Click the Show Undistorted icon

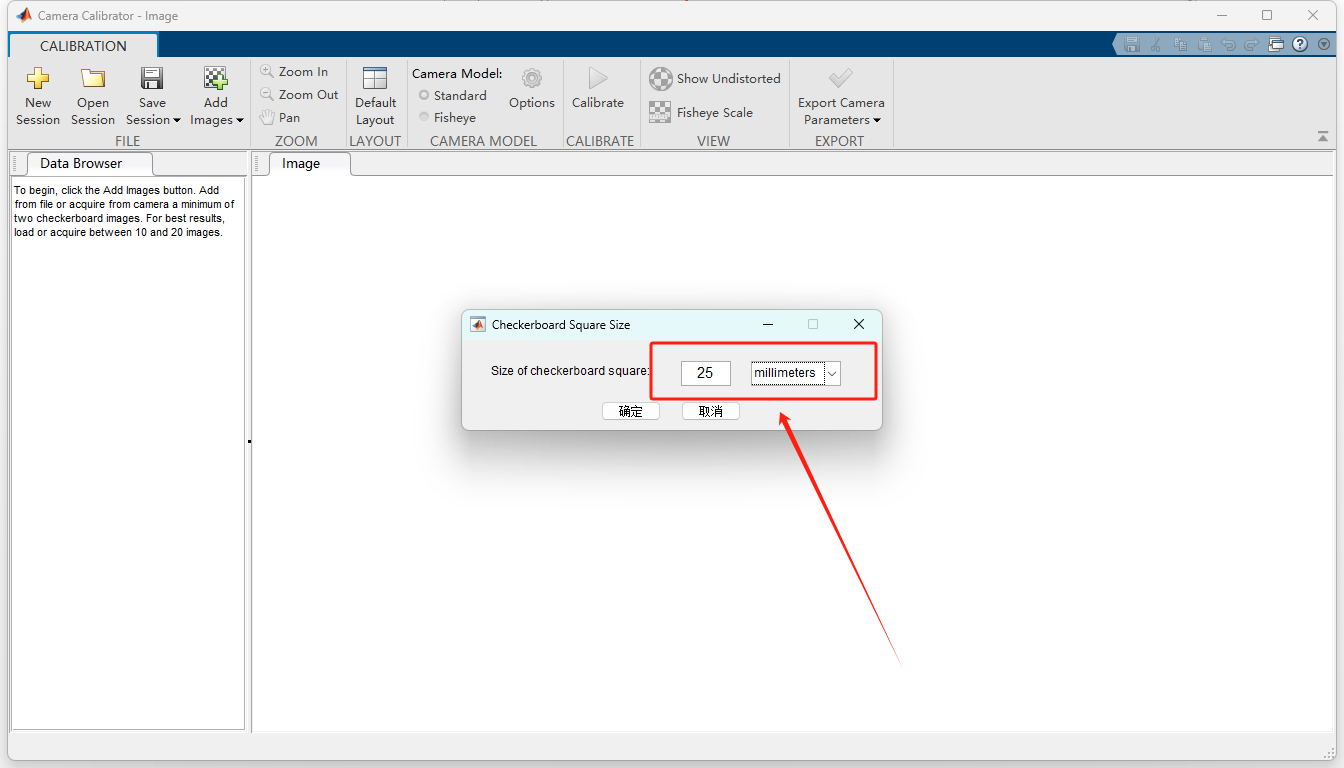[x=661, y=79]
